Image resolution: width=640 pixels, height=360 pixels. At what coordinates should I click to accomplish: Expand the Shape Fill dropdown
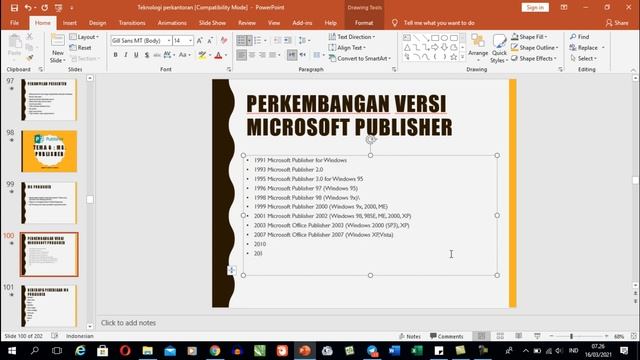point(529,37)
